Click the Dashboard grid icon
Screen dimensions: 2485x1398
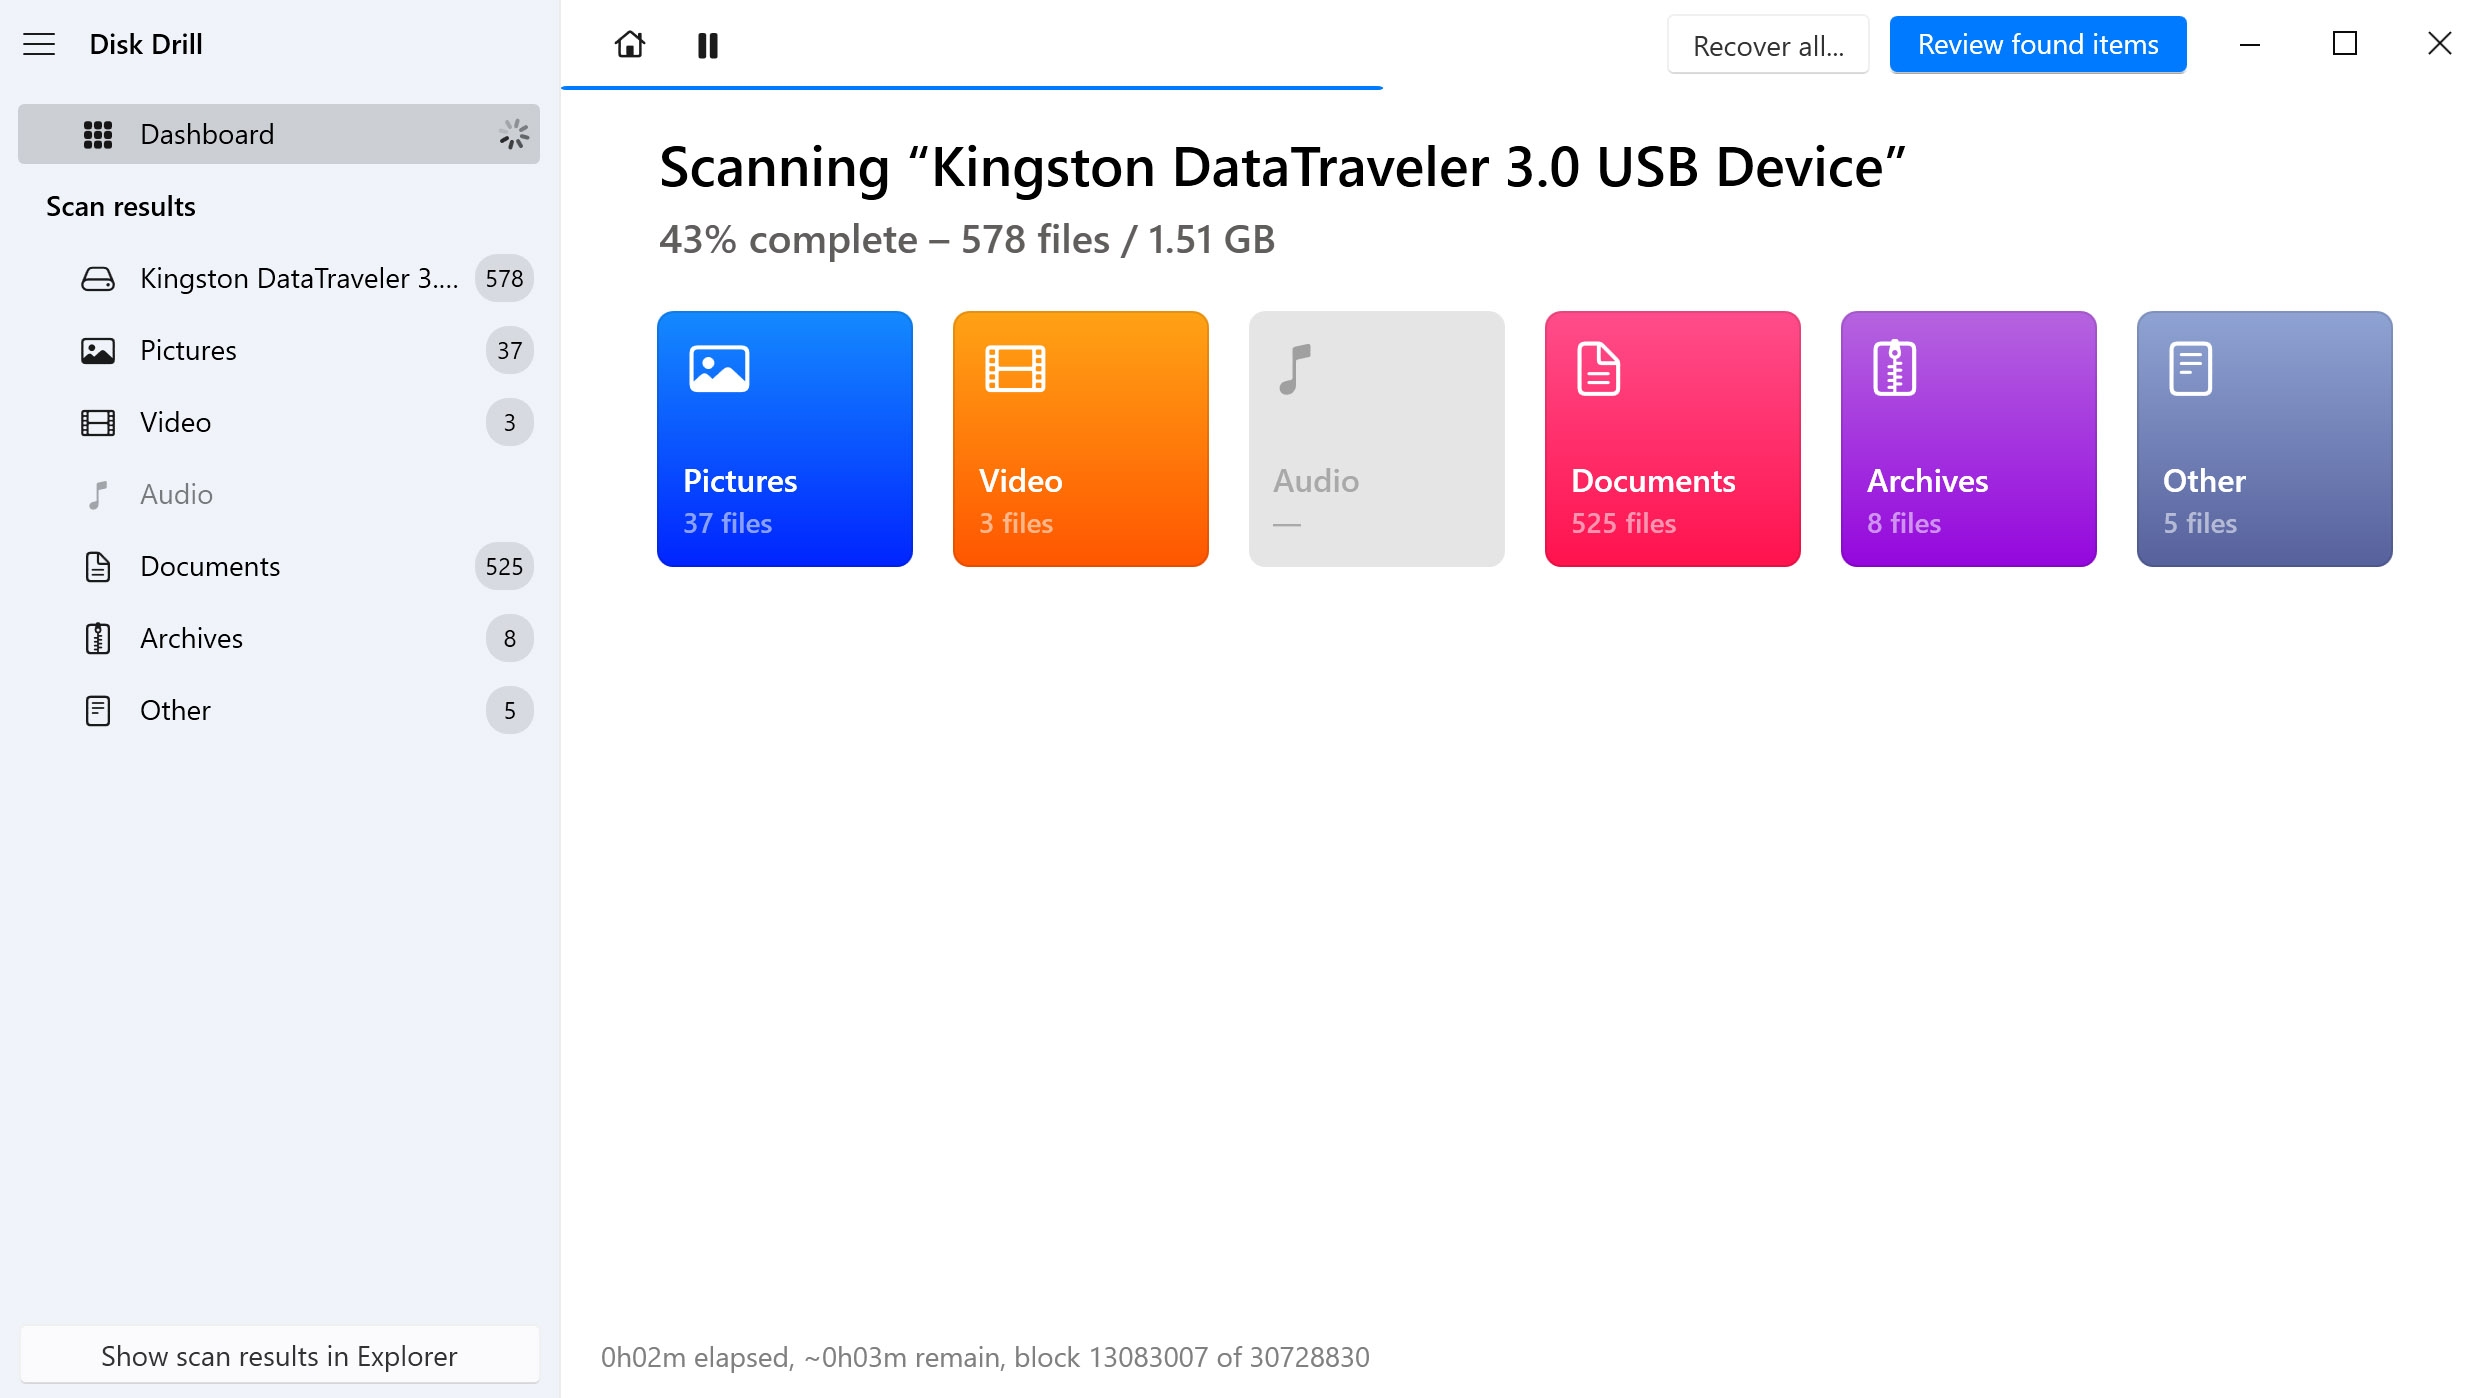(x=97, y=133)
